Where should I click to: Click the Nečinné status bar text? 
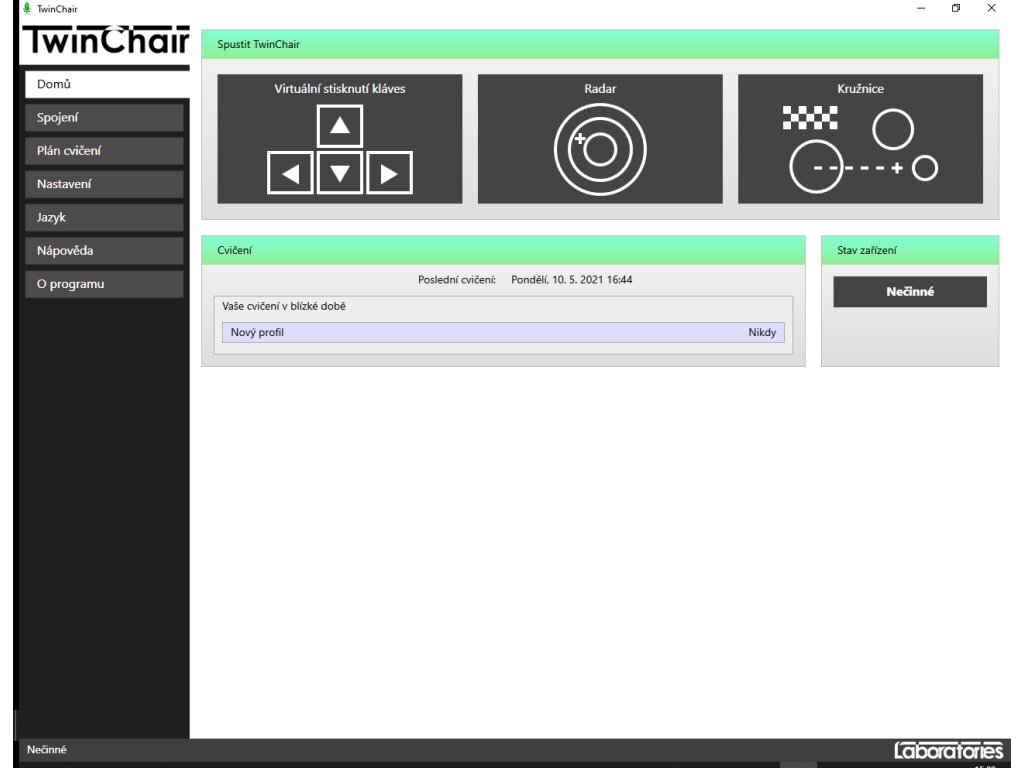[x=46, y=750]
